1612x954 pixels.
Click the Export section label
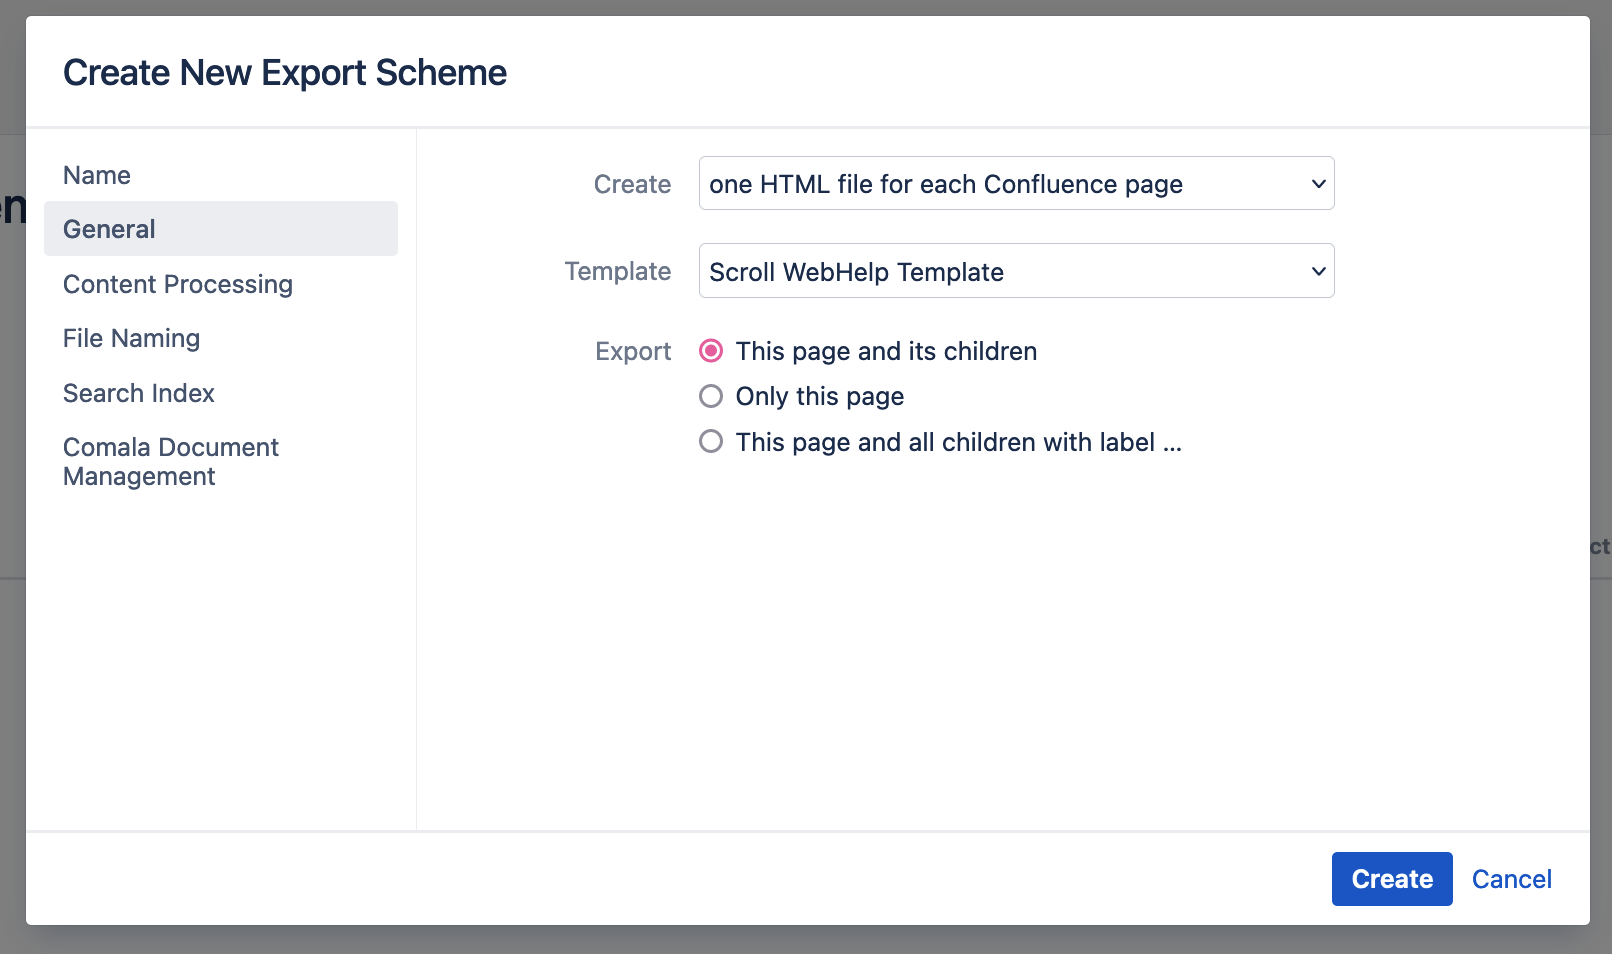[632, 351]
